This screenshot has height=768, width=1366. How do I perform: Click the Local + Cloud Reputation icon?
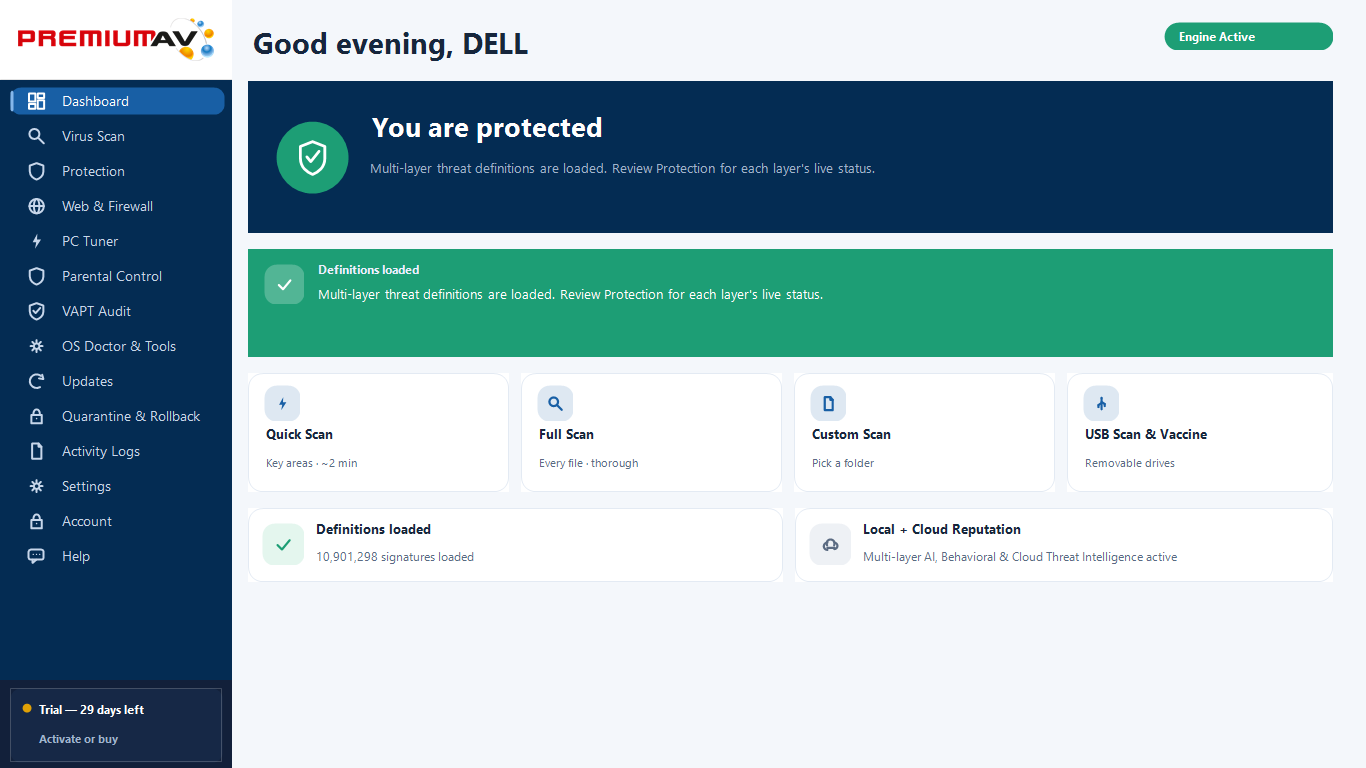click(x=830, y=545)
